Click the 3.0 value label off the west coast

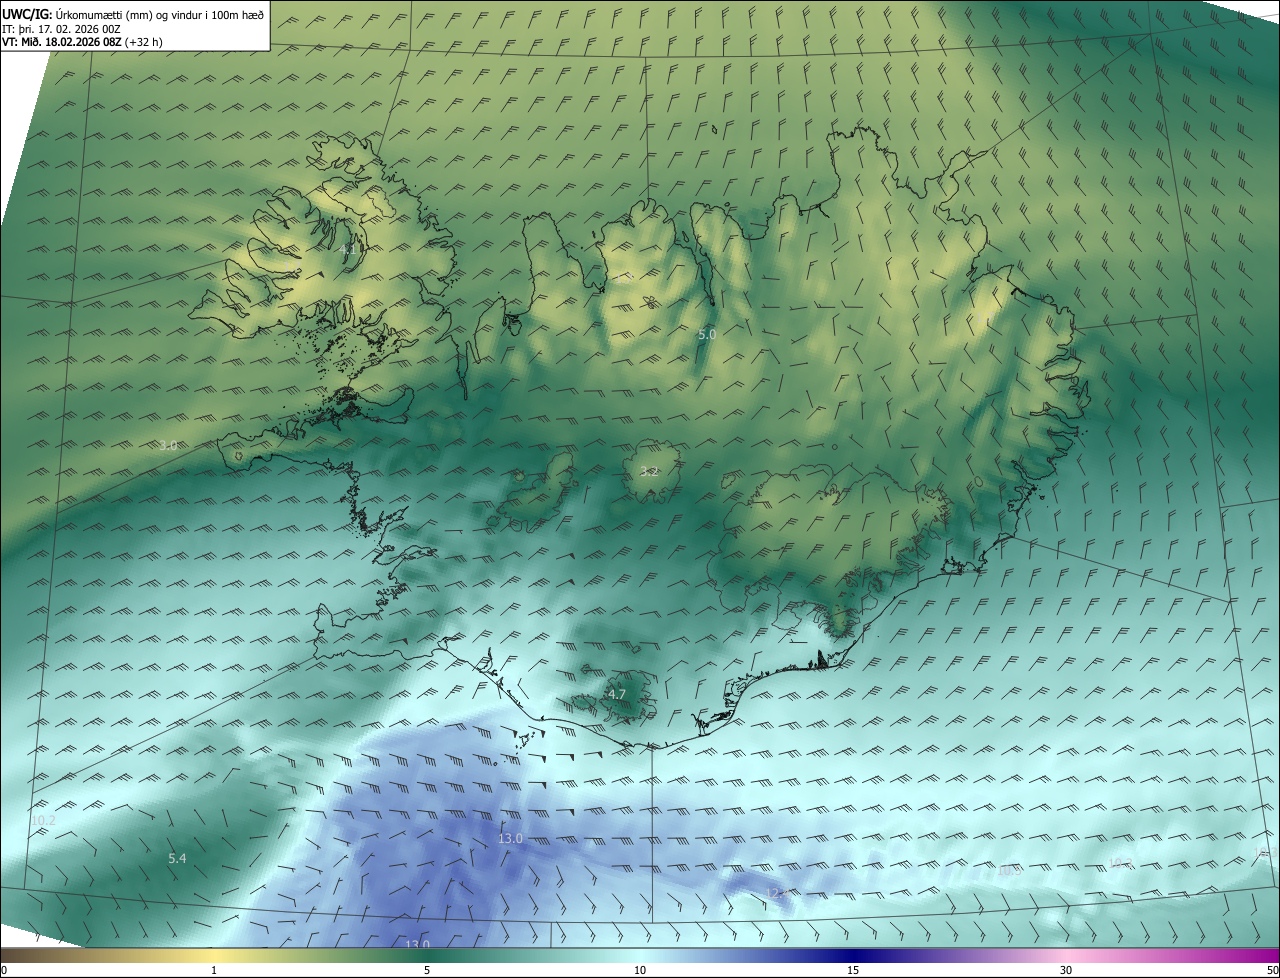(x=168, y=445)
